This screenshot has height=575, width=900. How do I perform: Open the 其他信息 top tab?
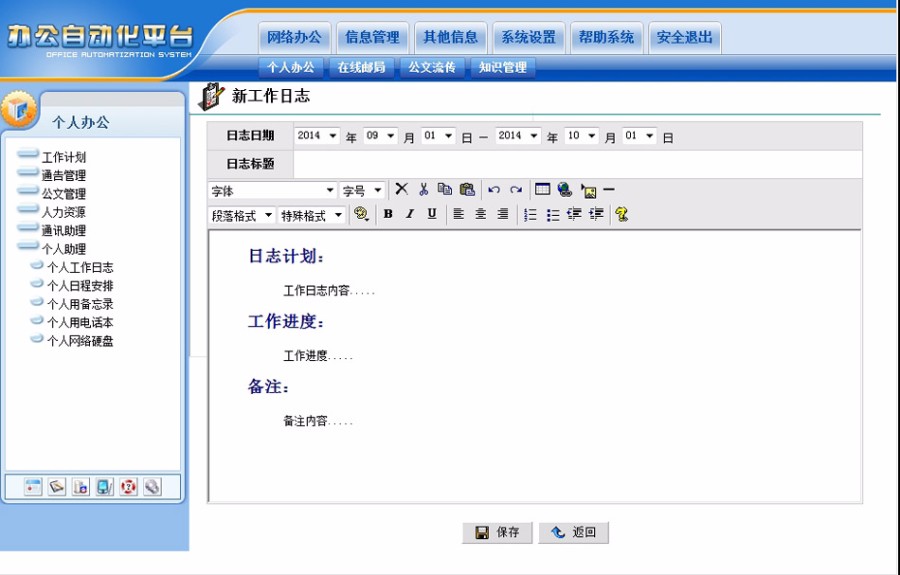pos(451,38)
